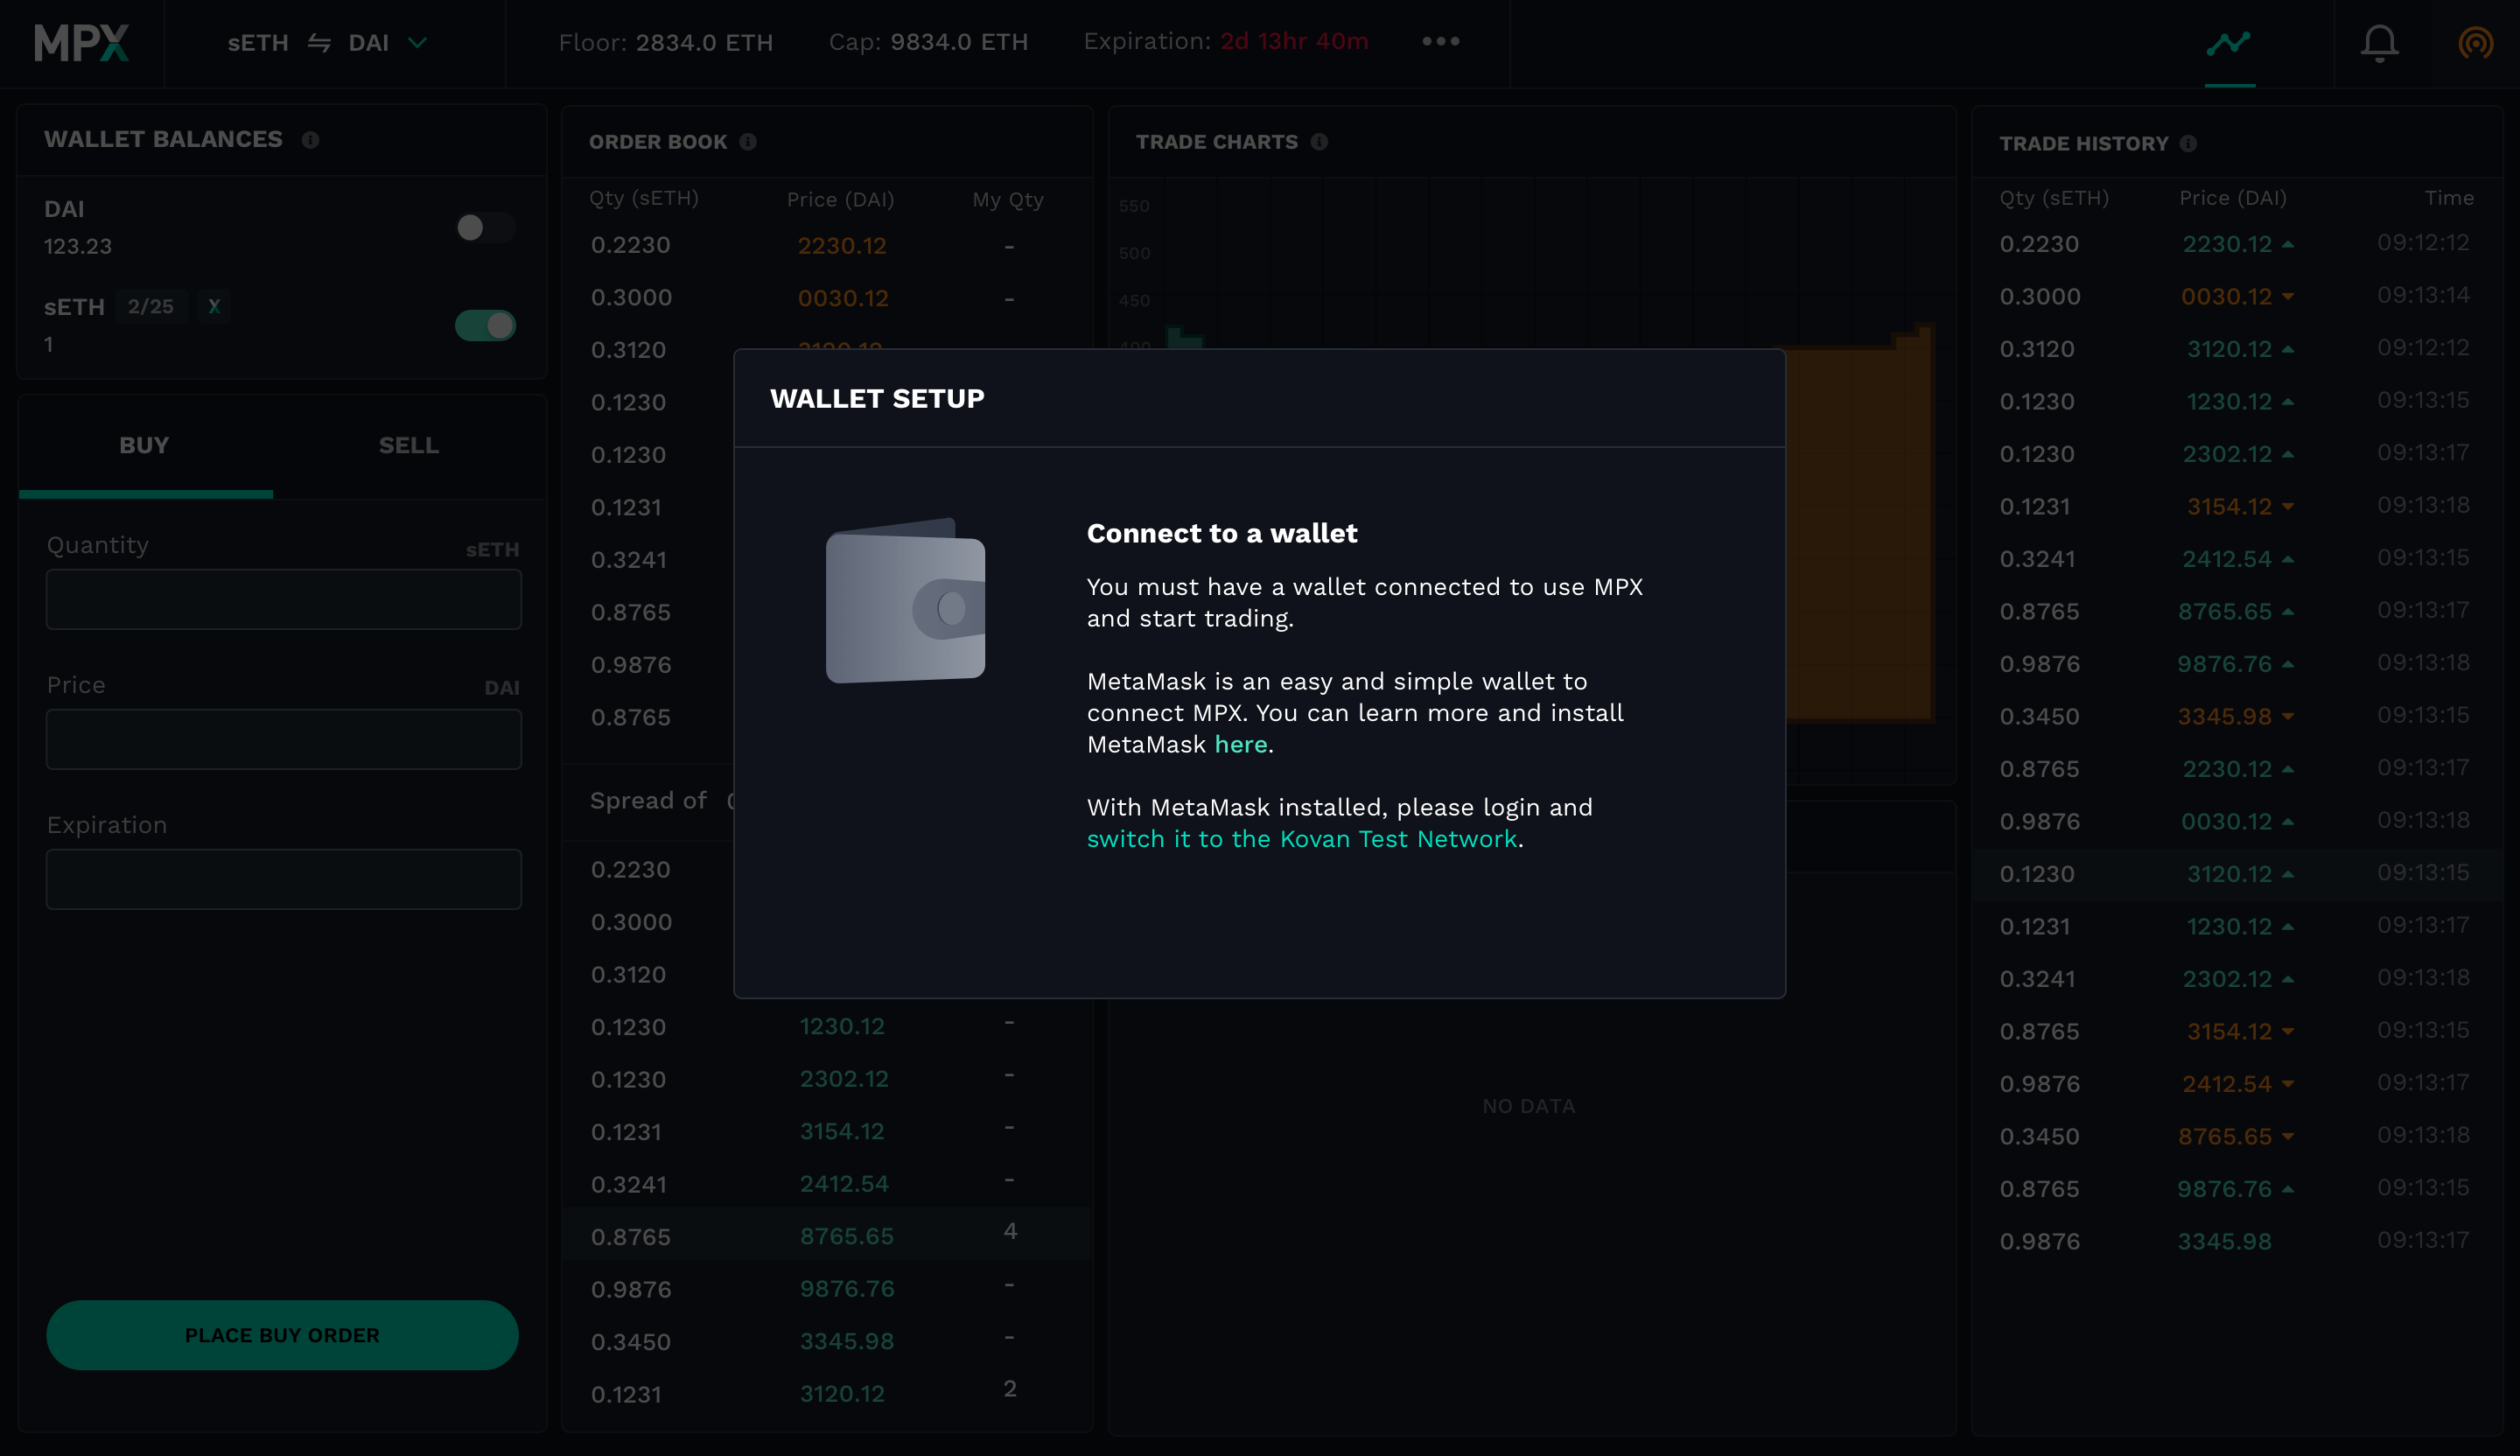Viewport: 2520px width, 1456px height.
Task: Switch to the BUY tab
Action: [145, 446]
